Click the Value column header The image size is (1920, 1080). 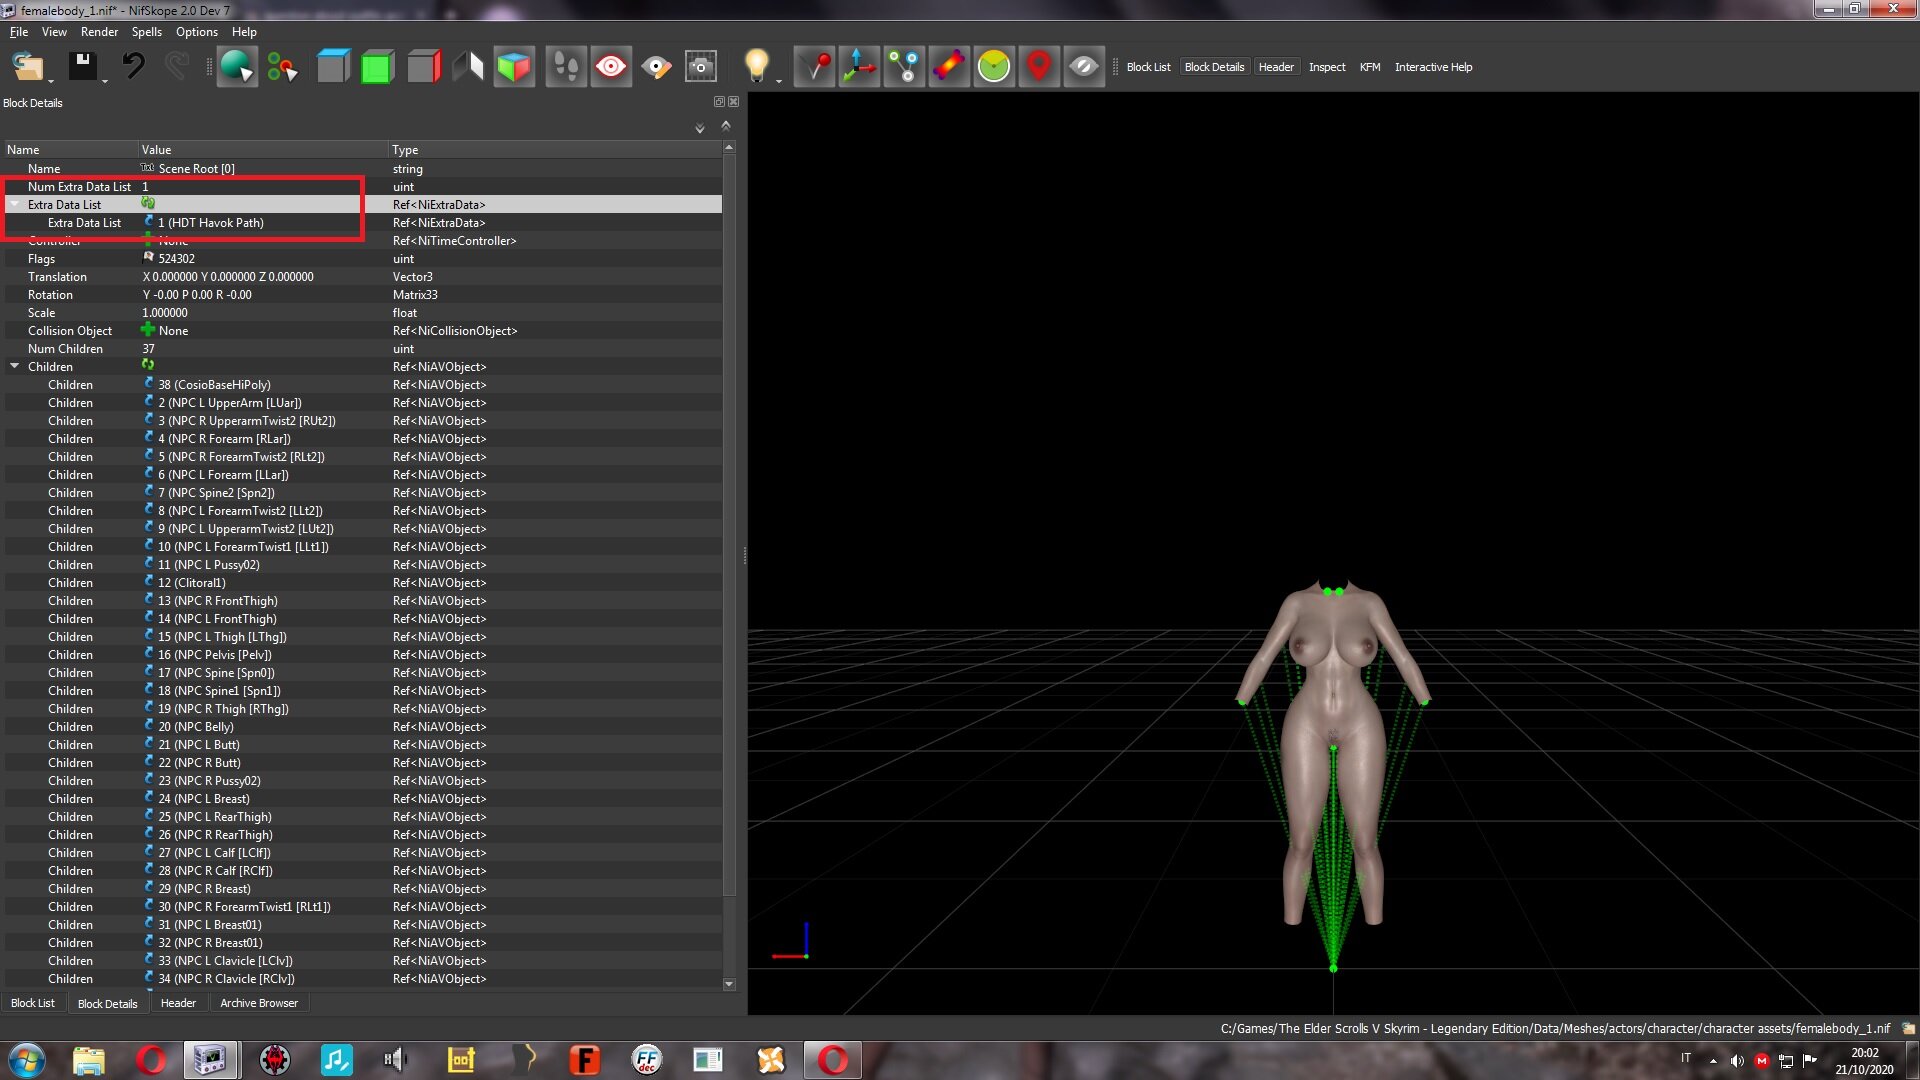tap(263, 149)
